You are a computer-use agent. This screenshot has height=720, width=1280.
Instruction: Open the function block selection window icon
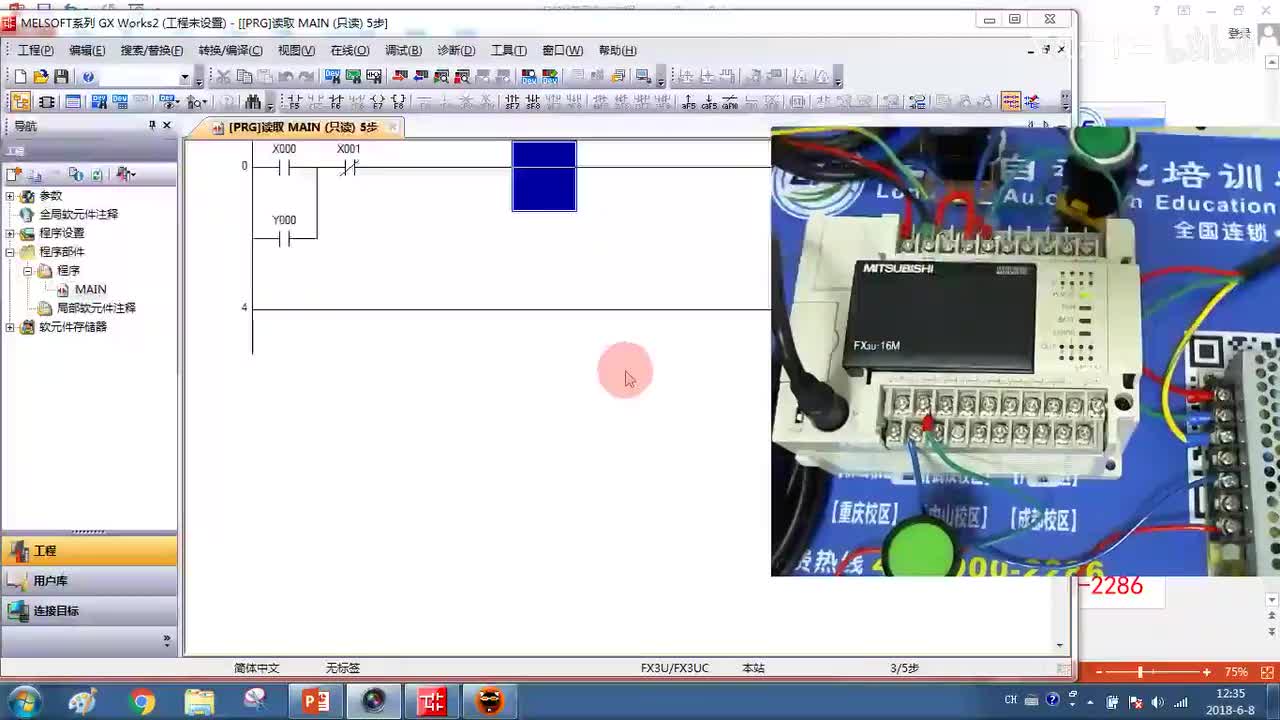tap(47, 102)
